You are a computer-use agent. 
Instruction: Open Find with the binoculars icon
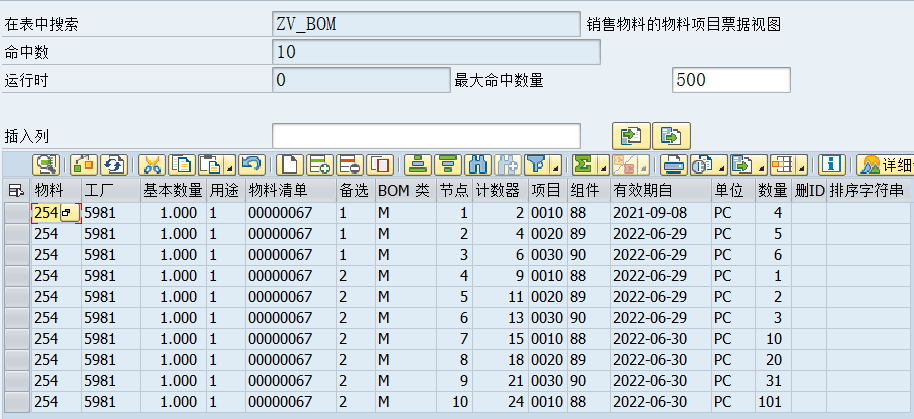pos(479,165)
